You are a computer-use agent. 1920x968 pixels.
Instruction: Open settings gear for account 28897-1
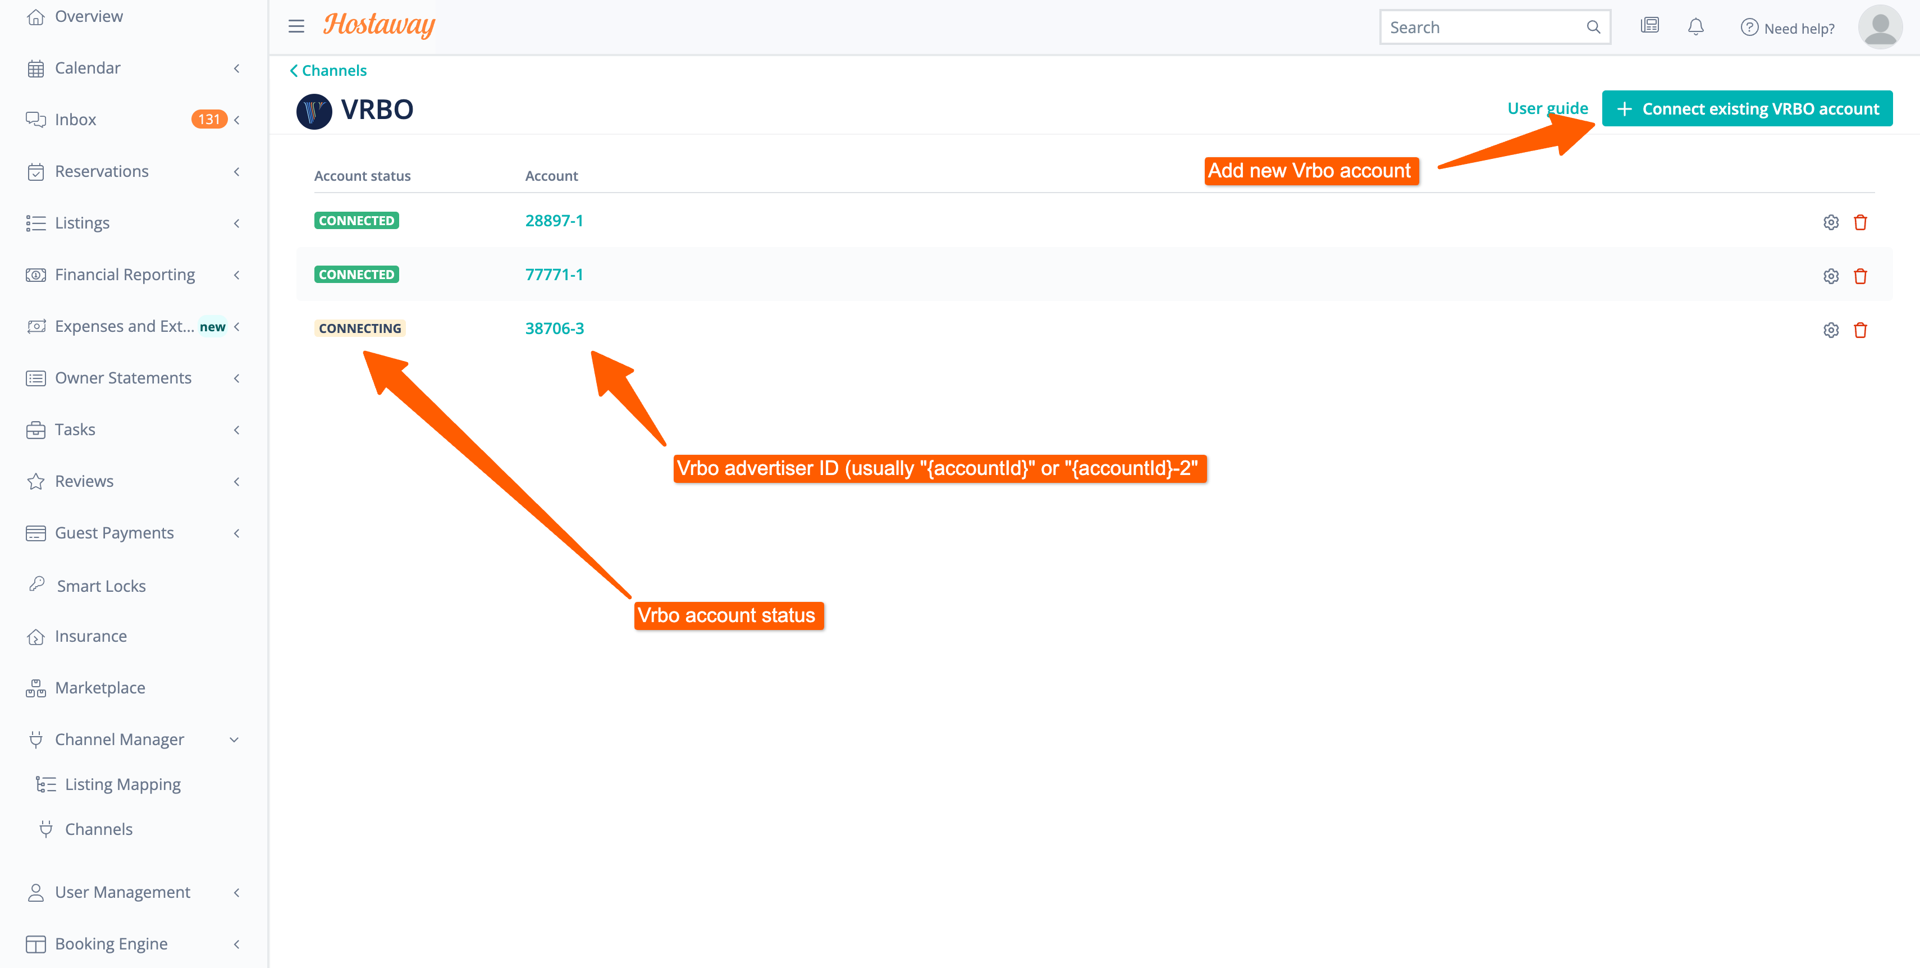[x=1831, y=222]
